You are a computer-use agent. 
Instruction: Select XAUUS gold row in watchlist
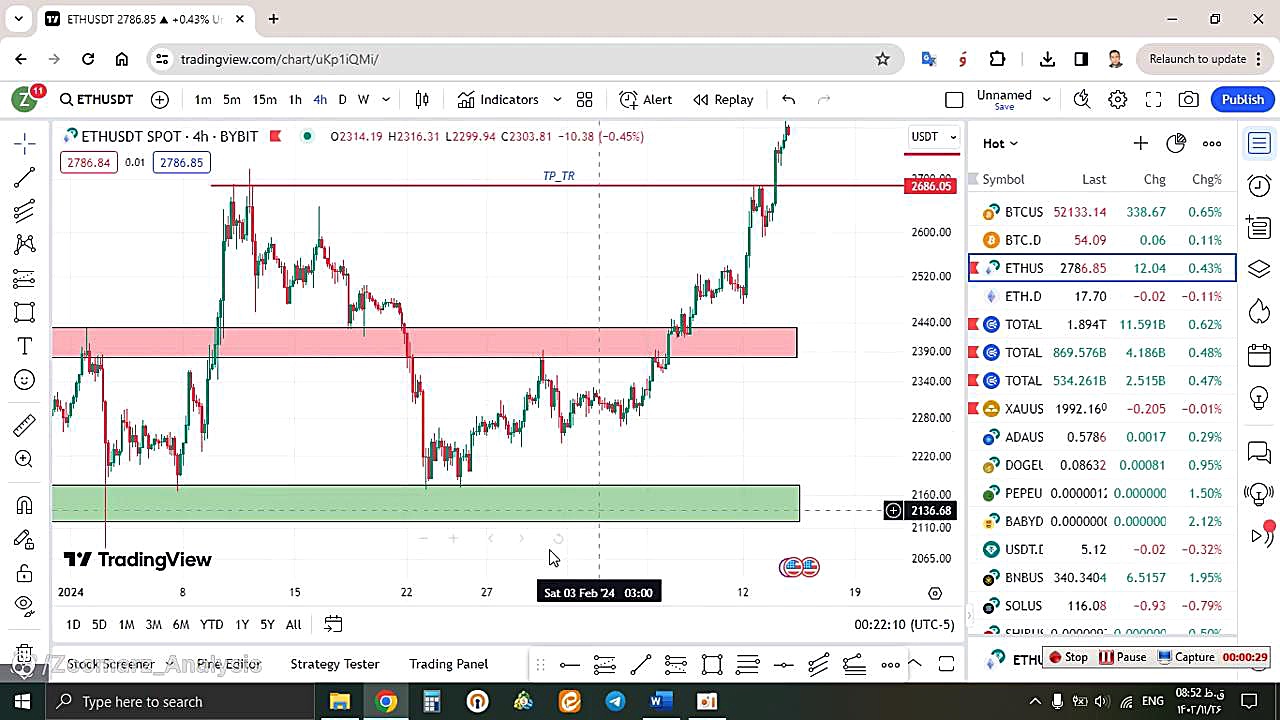[1102, 408]
